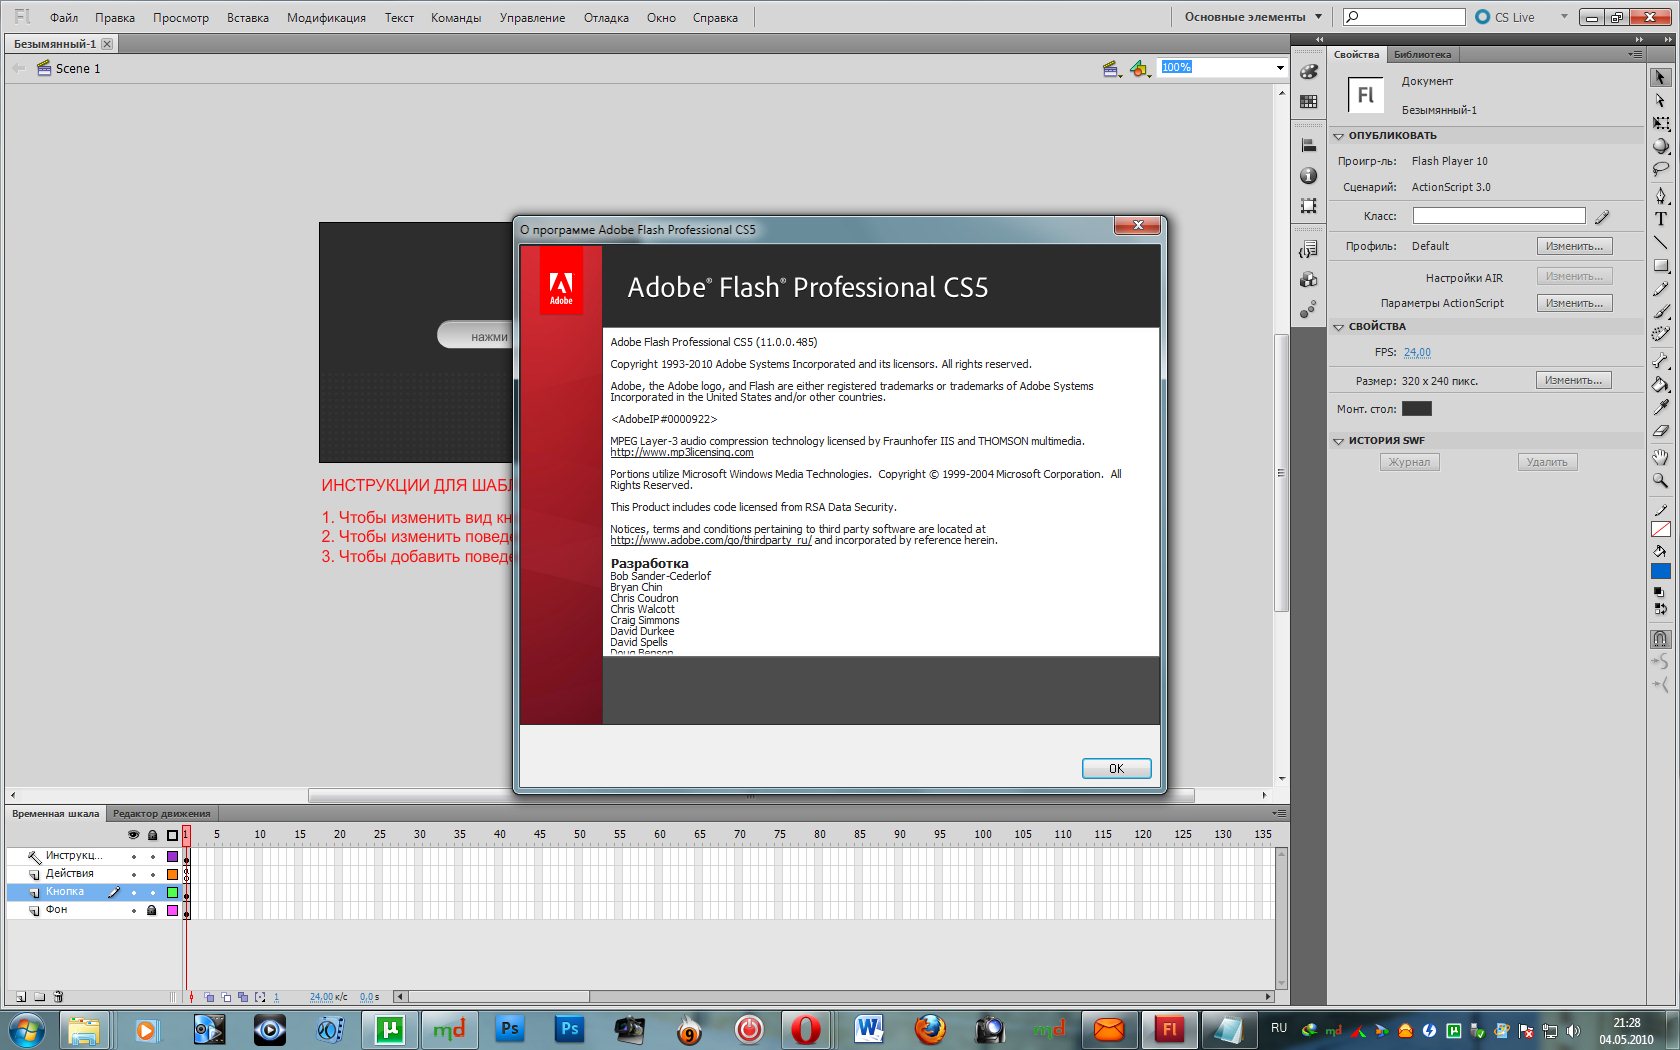Screen dimensions: 1680x1050
Task: Open the stage zoom 100% dropdown
Action: click(1280, 68)
